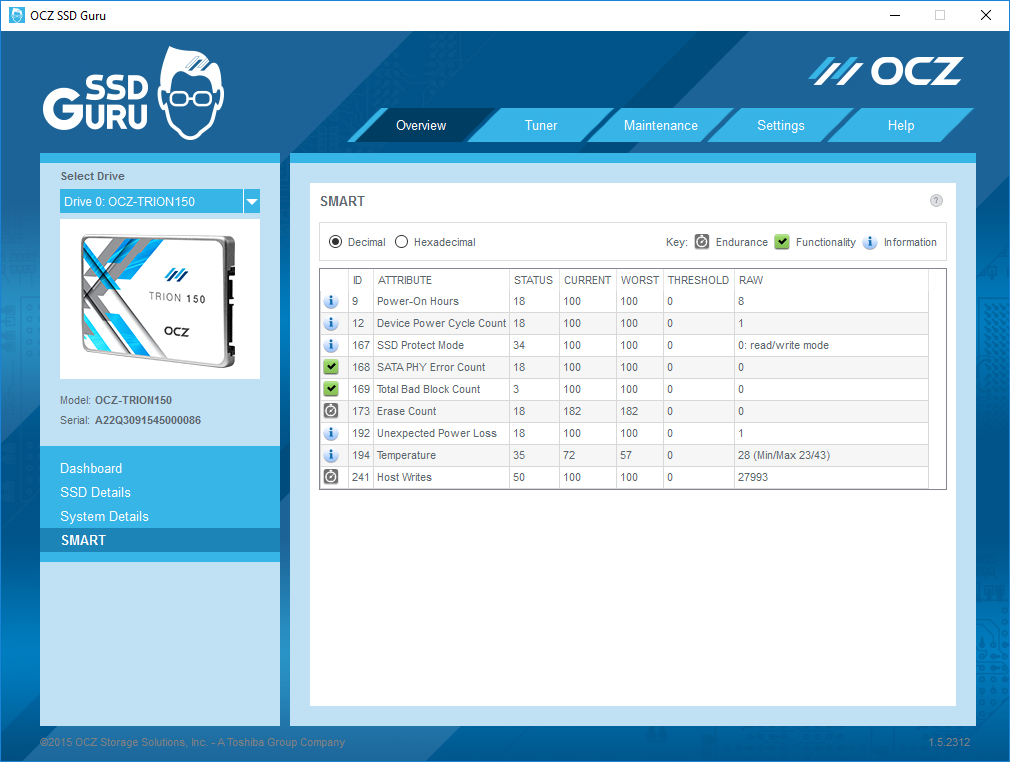The image size is (1010, 762).
Task: Click the Endurance key icon in legend
Action: coord(701,242)
